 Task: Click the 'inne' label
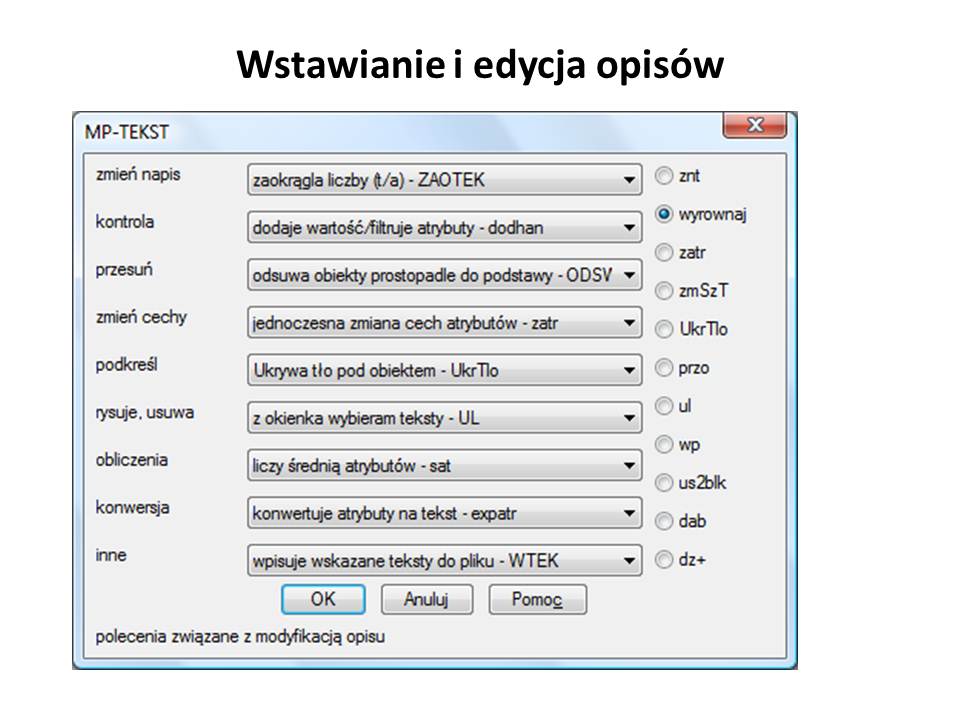coord(111,555)
